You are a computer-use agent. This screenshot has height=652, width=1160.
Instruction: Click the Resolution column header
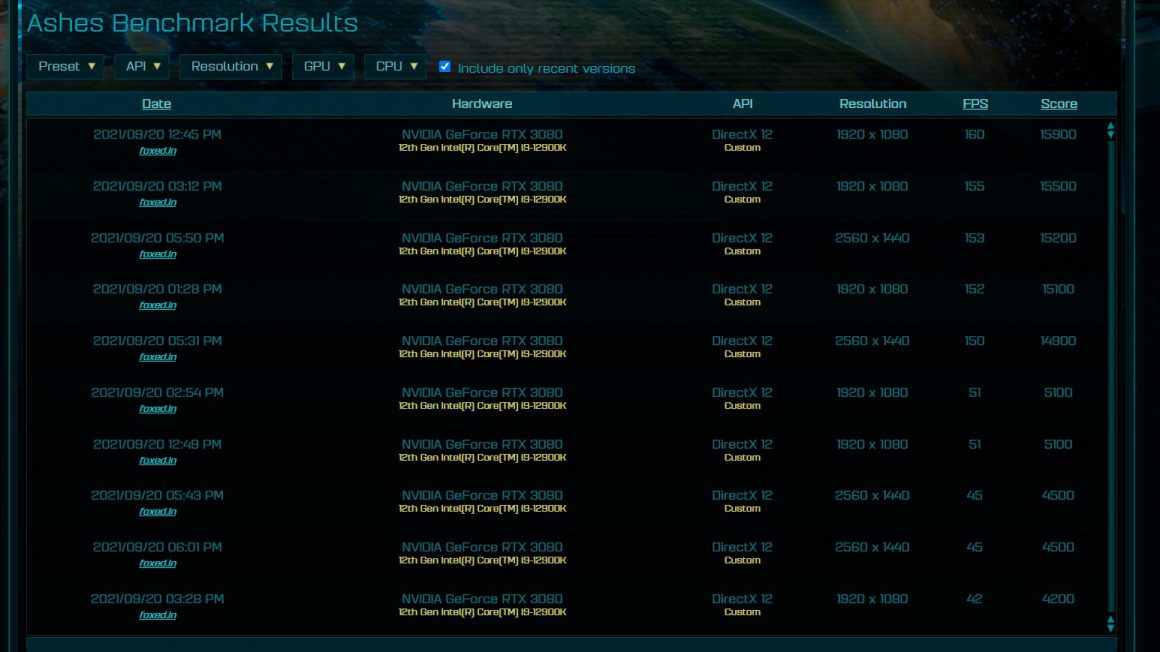(872, 103)
